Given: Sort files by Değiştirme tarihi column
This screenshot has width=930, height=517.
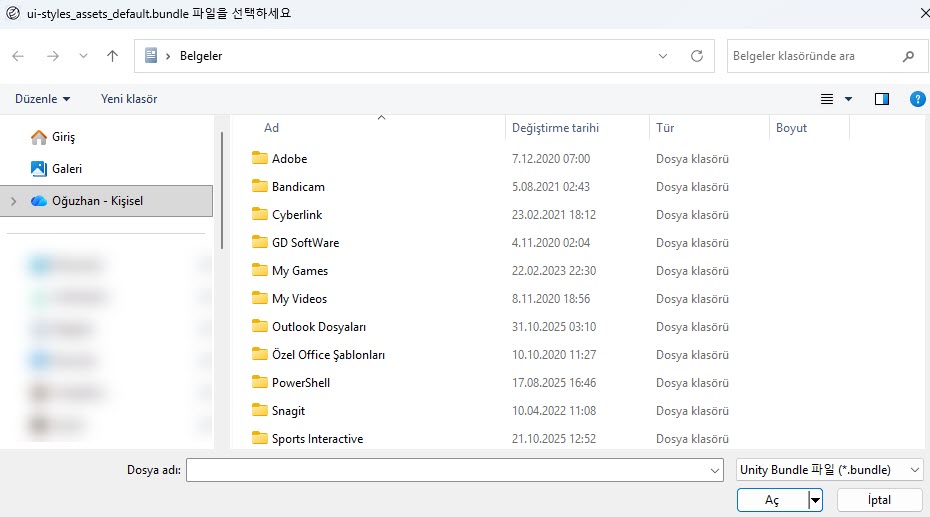Looking at the screenshot, I should tap(555, 128).
